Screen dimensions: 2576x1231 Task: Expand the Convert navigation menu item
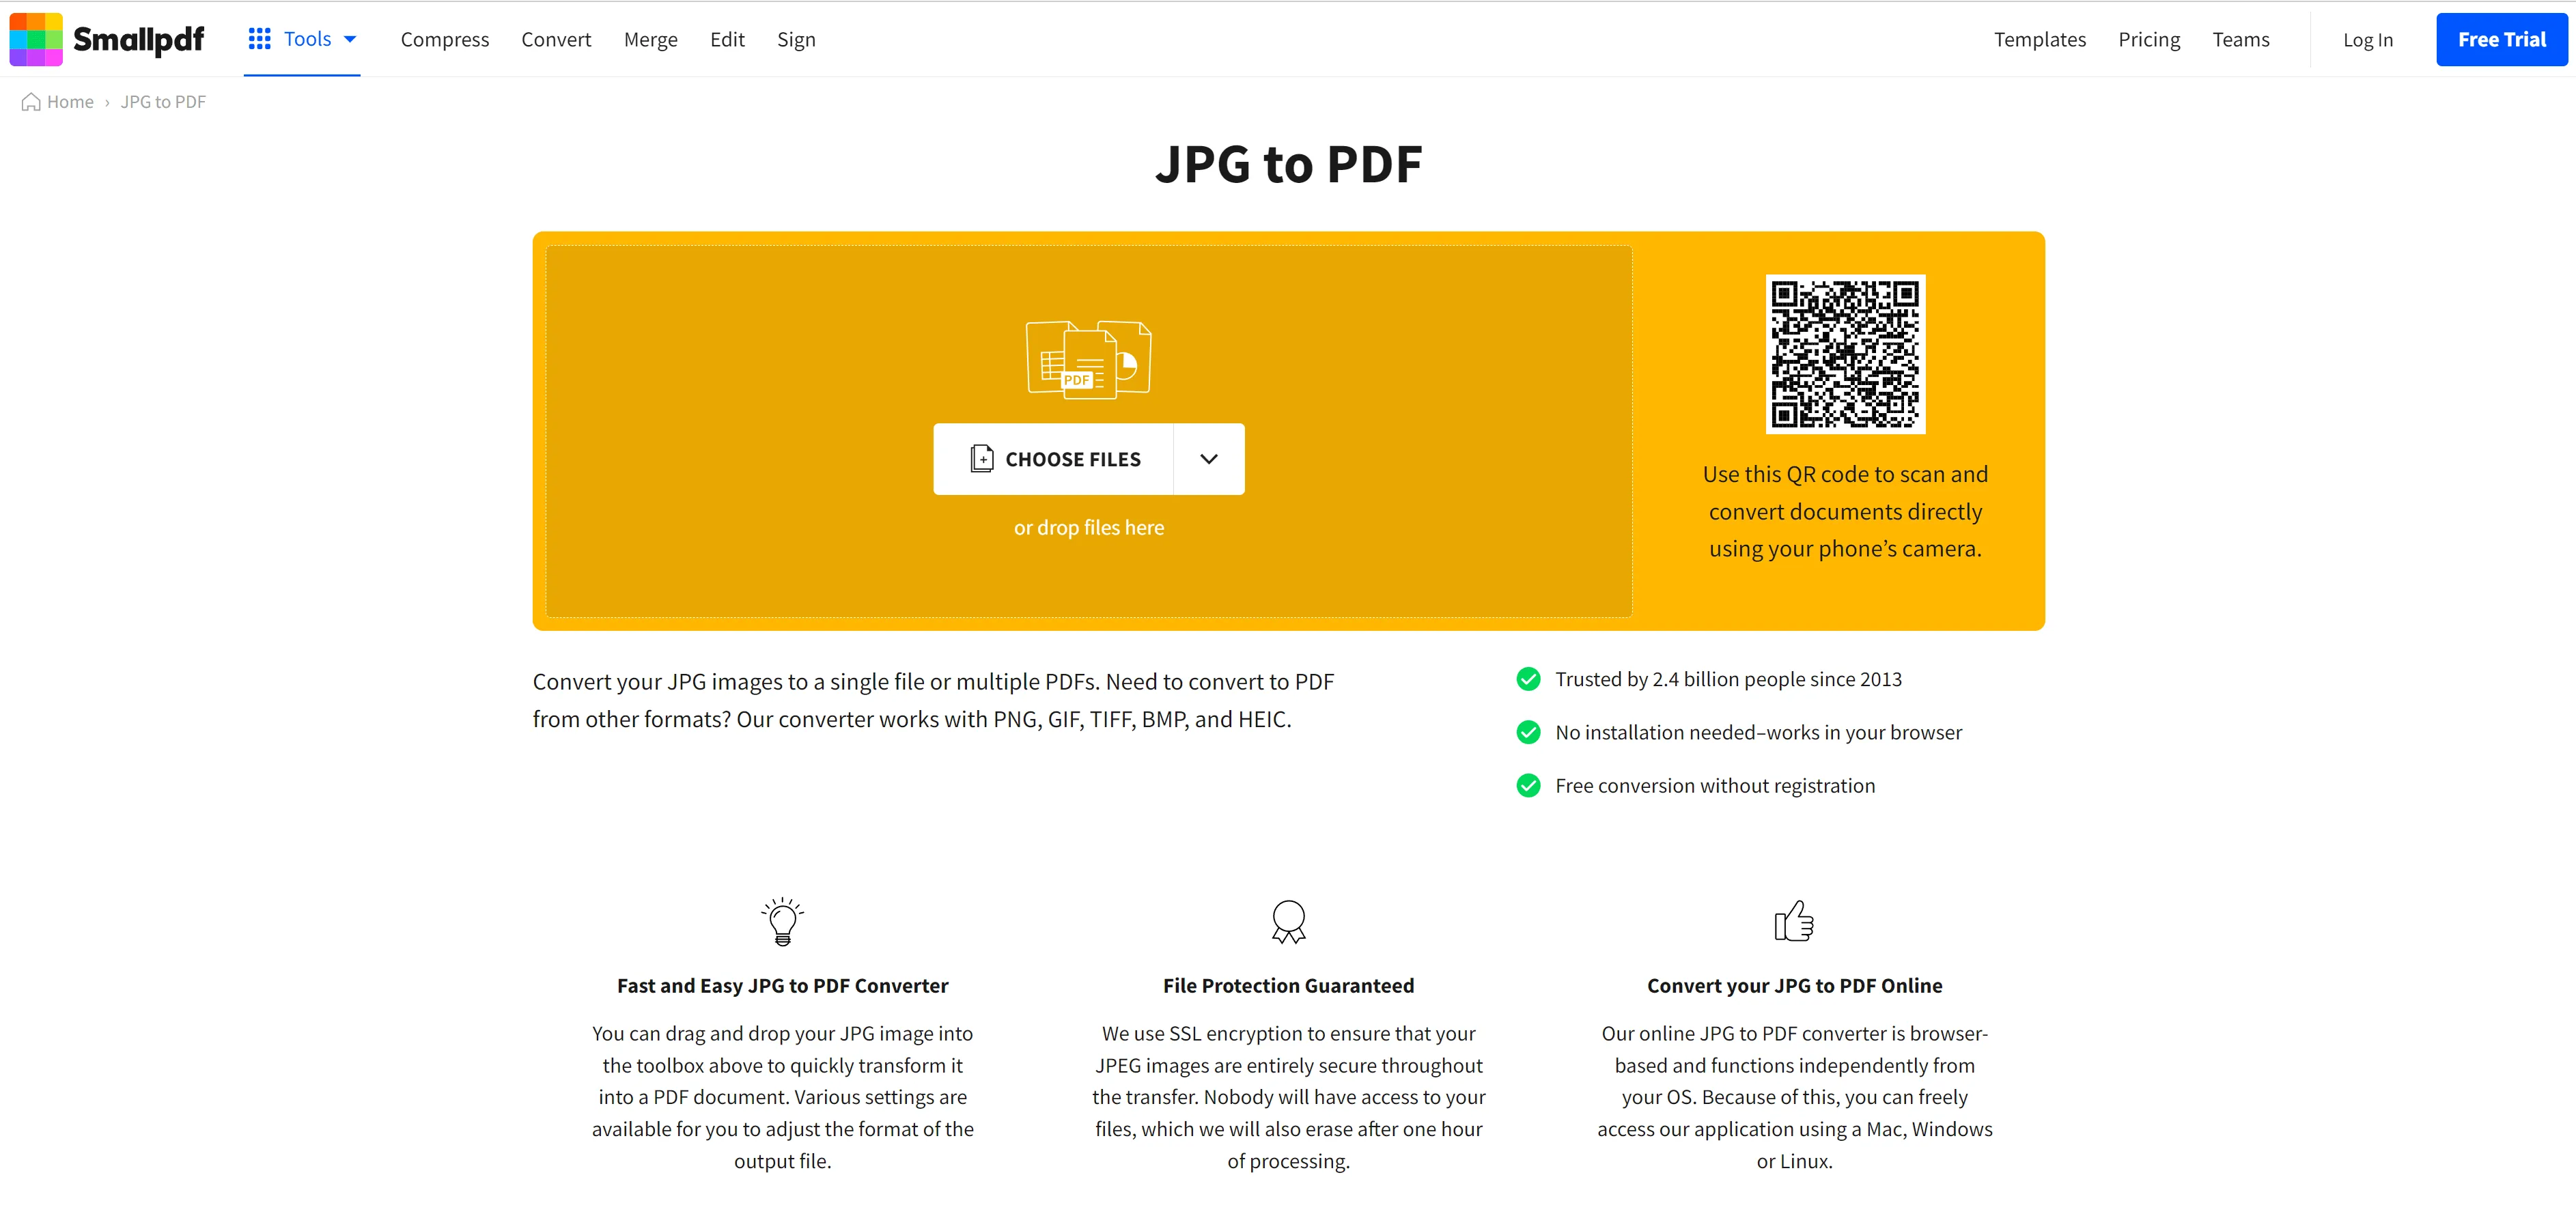pos(555,38)
